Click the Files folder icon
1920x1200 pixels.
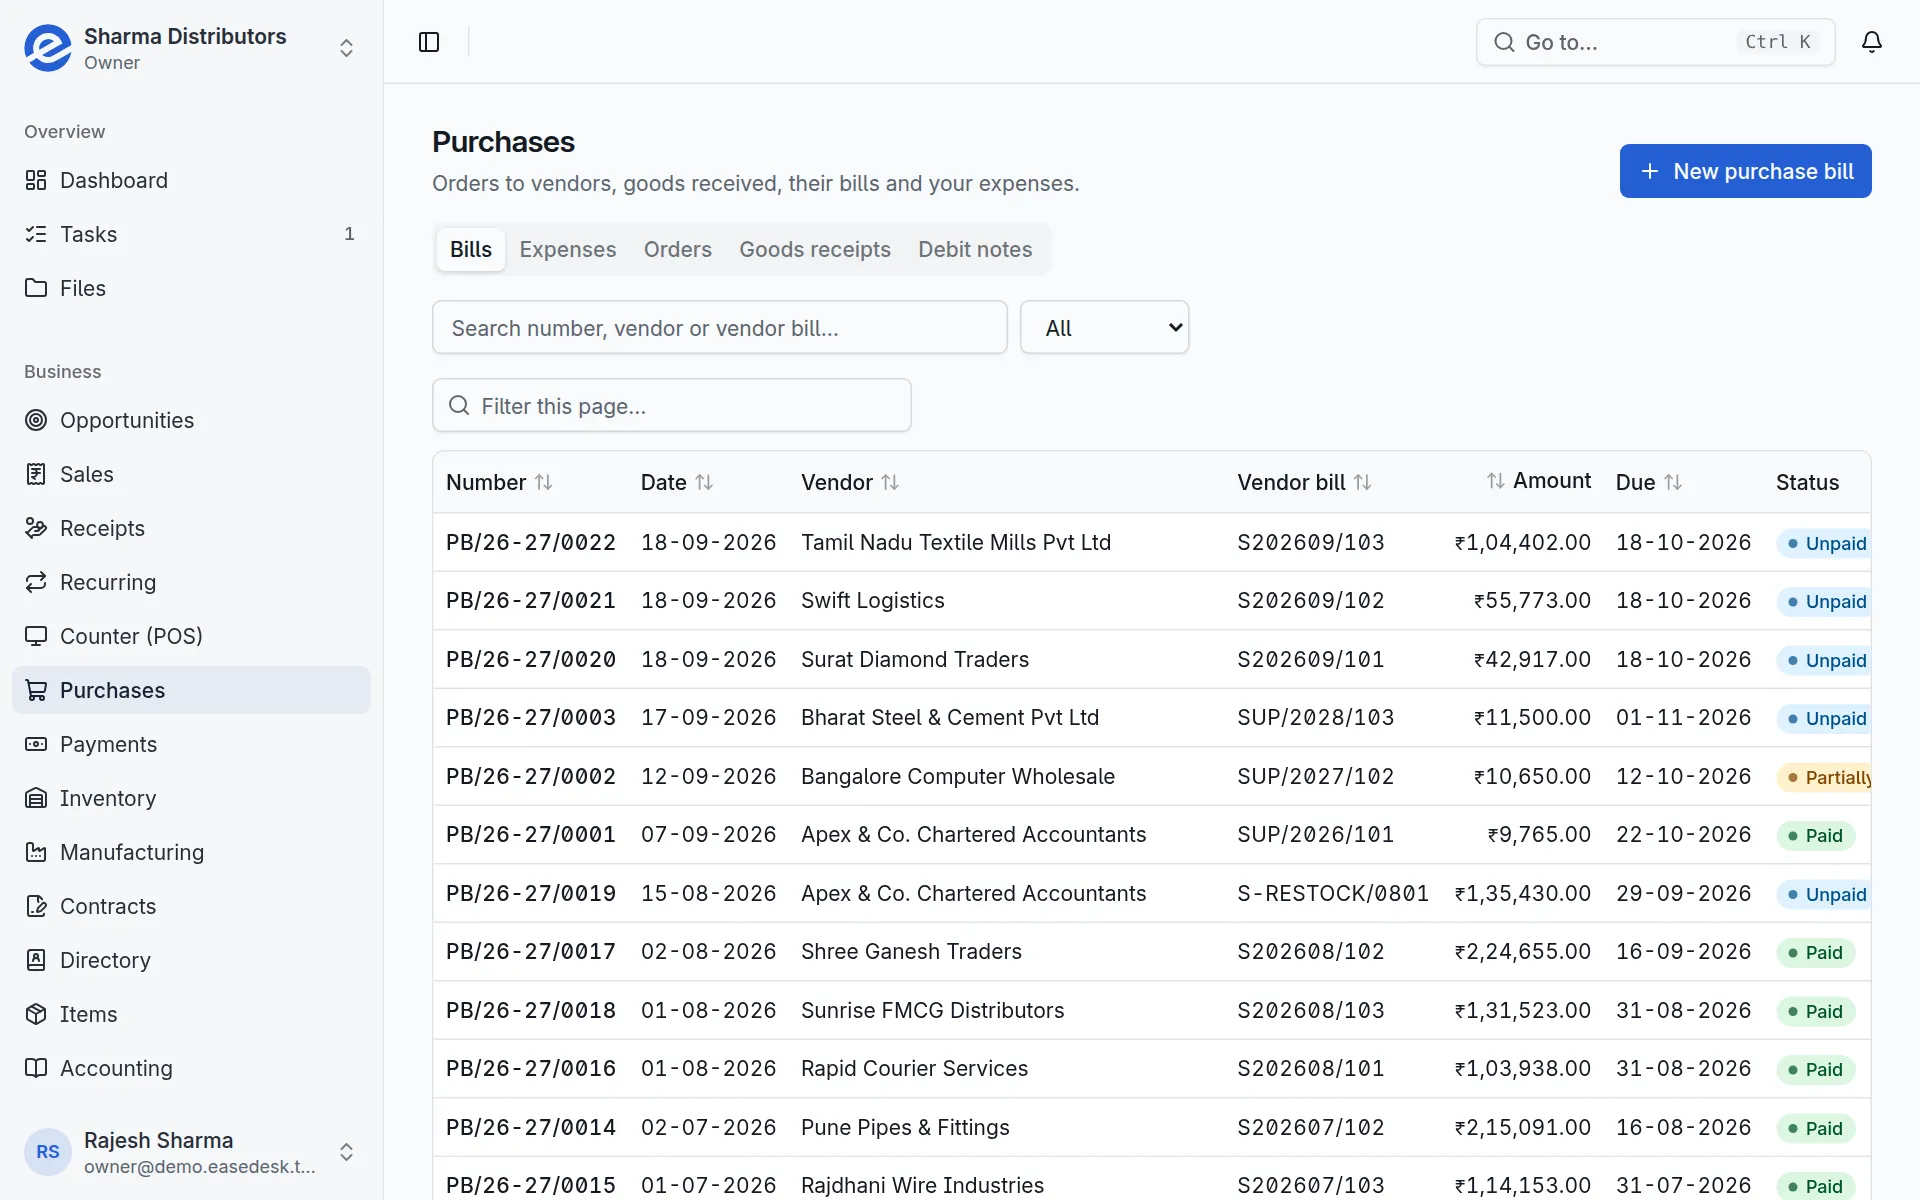(36, 288)
